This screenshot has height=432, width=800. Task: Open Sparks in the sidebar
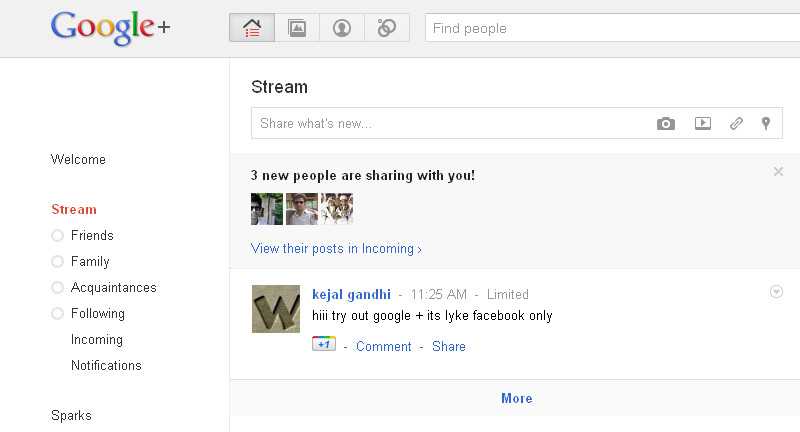point(71,416)
